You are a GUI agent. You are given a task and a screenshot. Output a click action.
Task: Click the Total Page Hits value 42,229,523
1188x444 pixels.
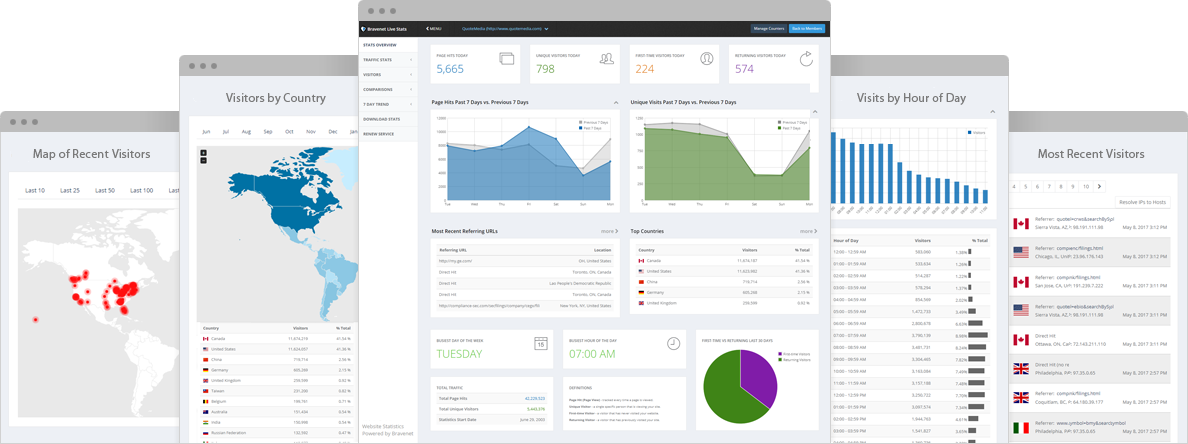pos(534,398)
